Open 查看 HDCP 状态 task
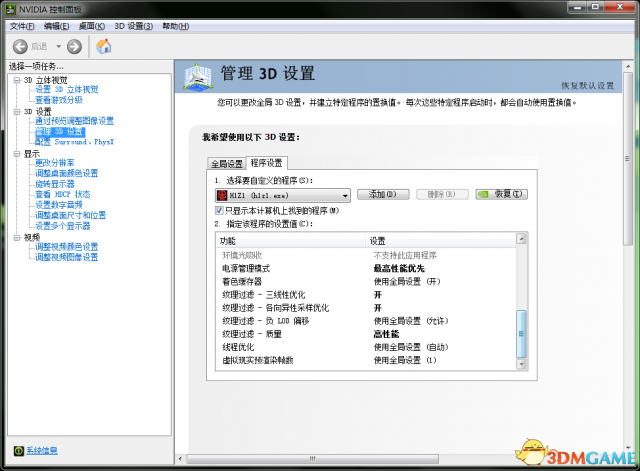Image resolution: width=640 pixels, height=471 pixels. (62, 194)
